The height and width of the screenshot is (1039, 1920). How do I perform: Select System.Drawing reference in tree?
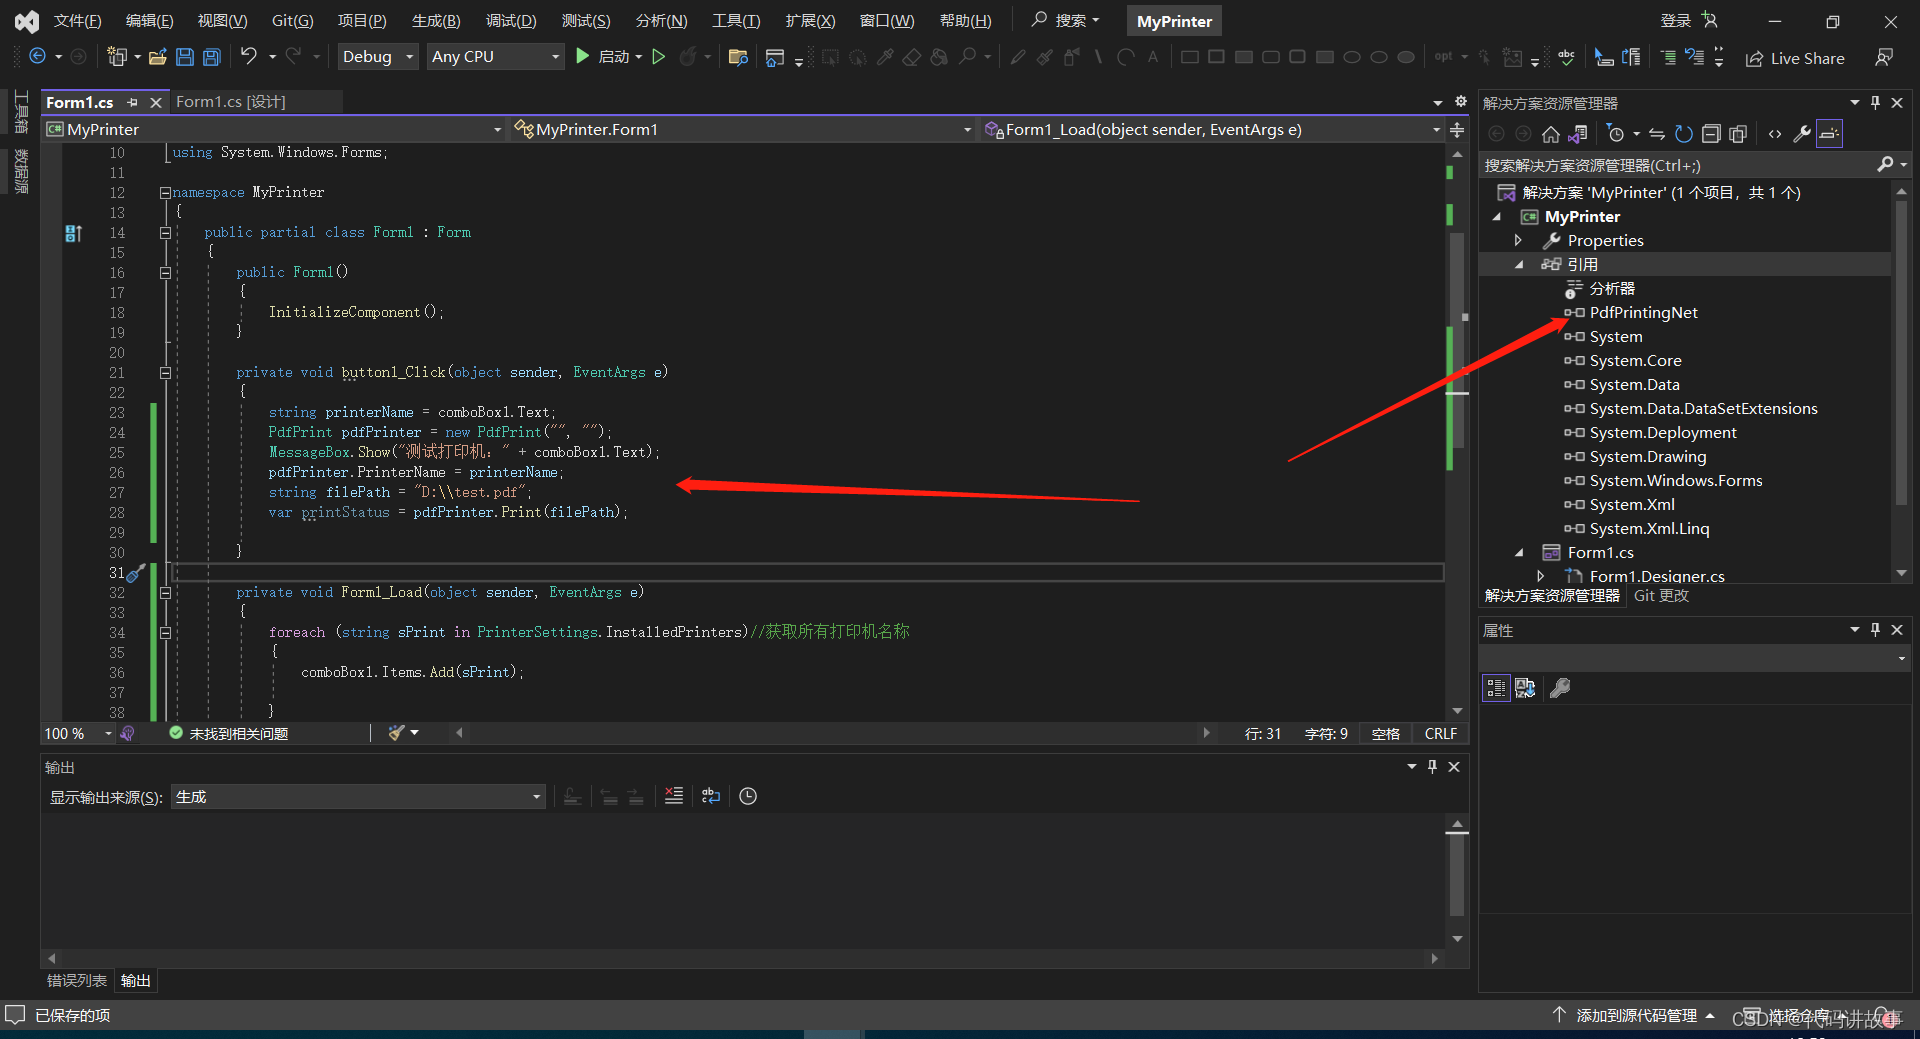click(x=1647, y=456)
